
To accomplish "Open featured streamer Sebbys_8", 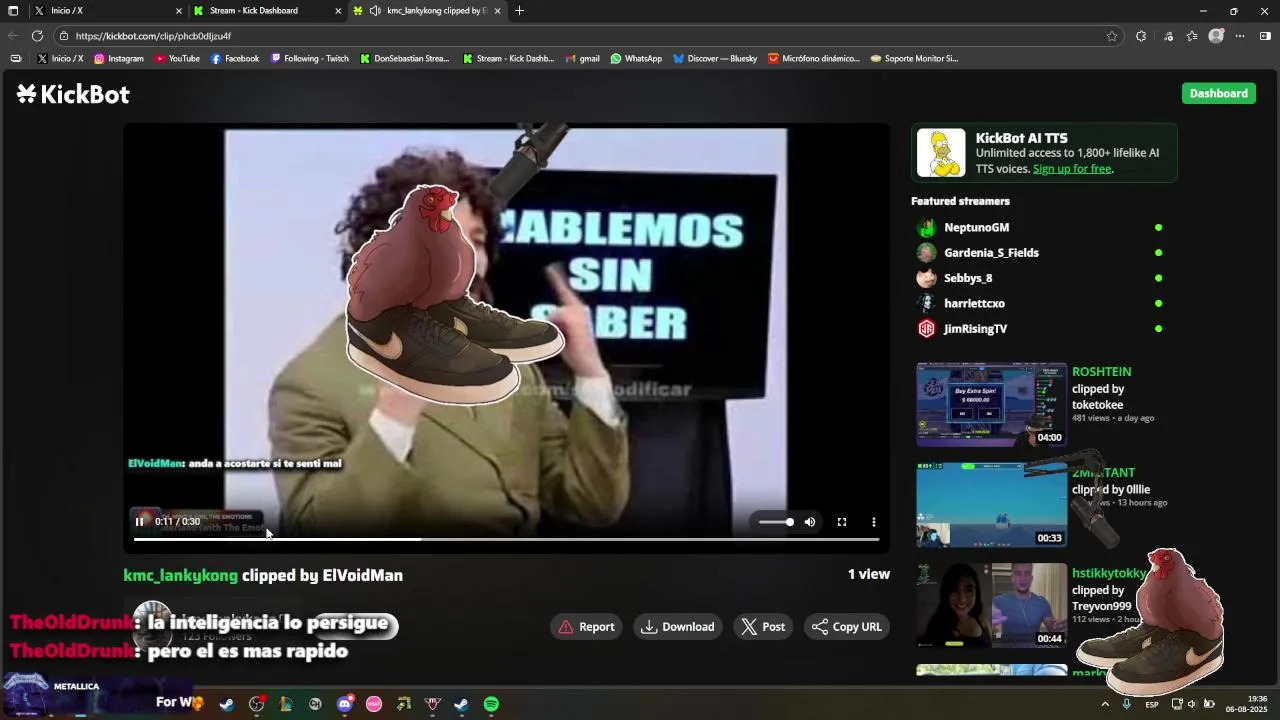I will (x=968, y=278).
